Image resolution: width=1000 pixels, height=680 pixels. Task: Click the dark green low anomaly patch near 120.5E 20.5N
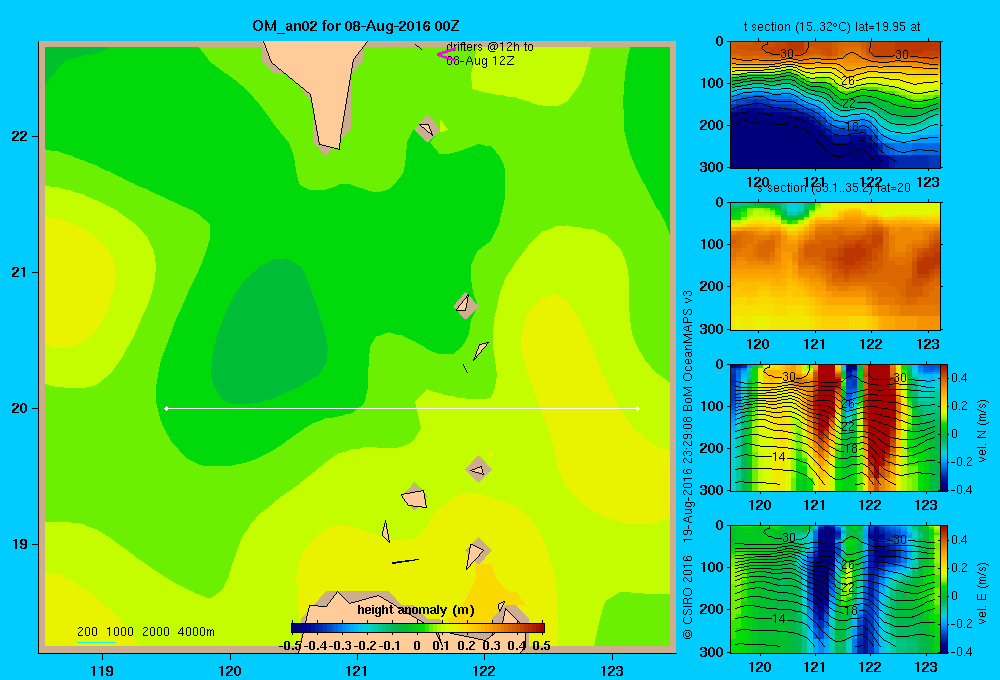[271, 332]
